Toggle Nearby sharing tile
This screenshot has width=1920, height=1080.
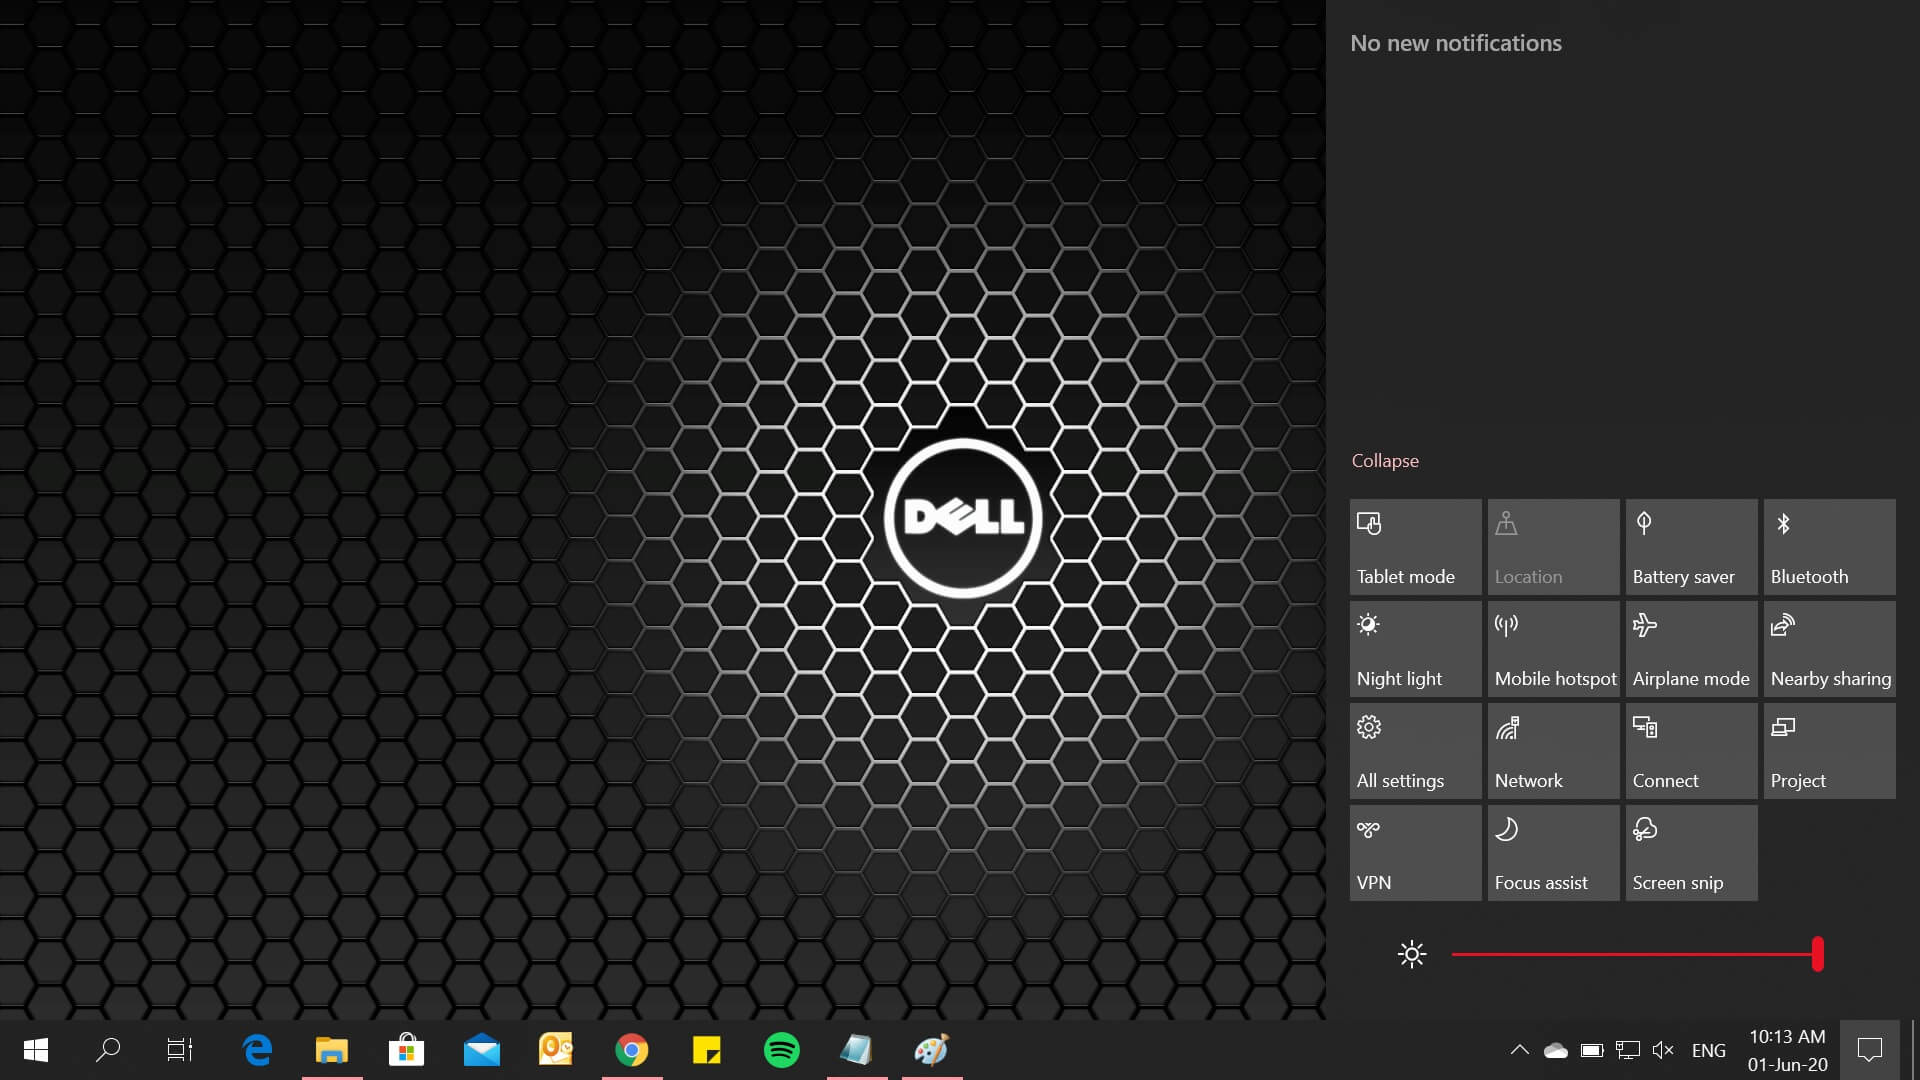[x=1829, y=649]
